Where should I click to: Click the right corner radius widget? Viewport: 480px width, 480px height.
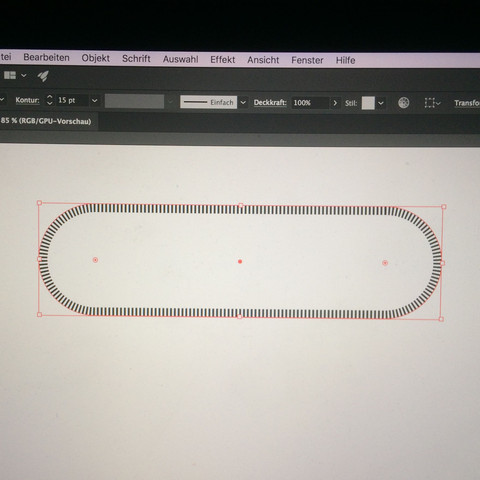(385, 263)
